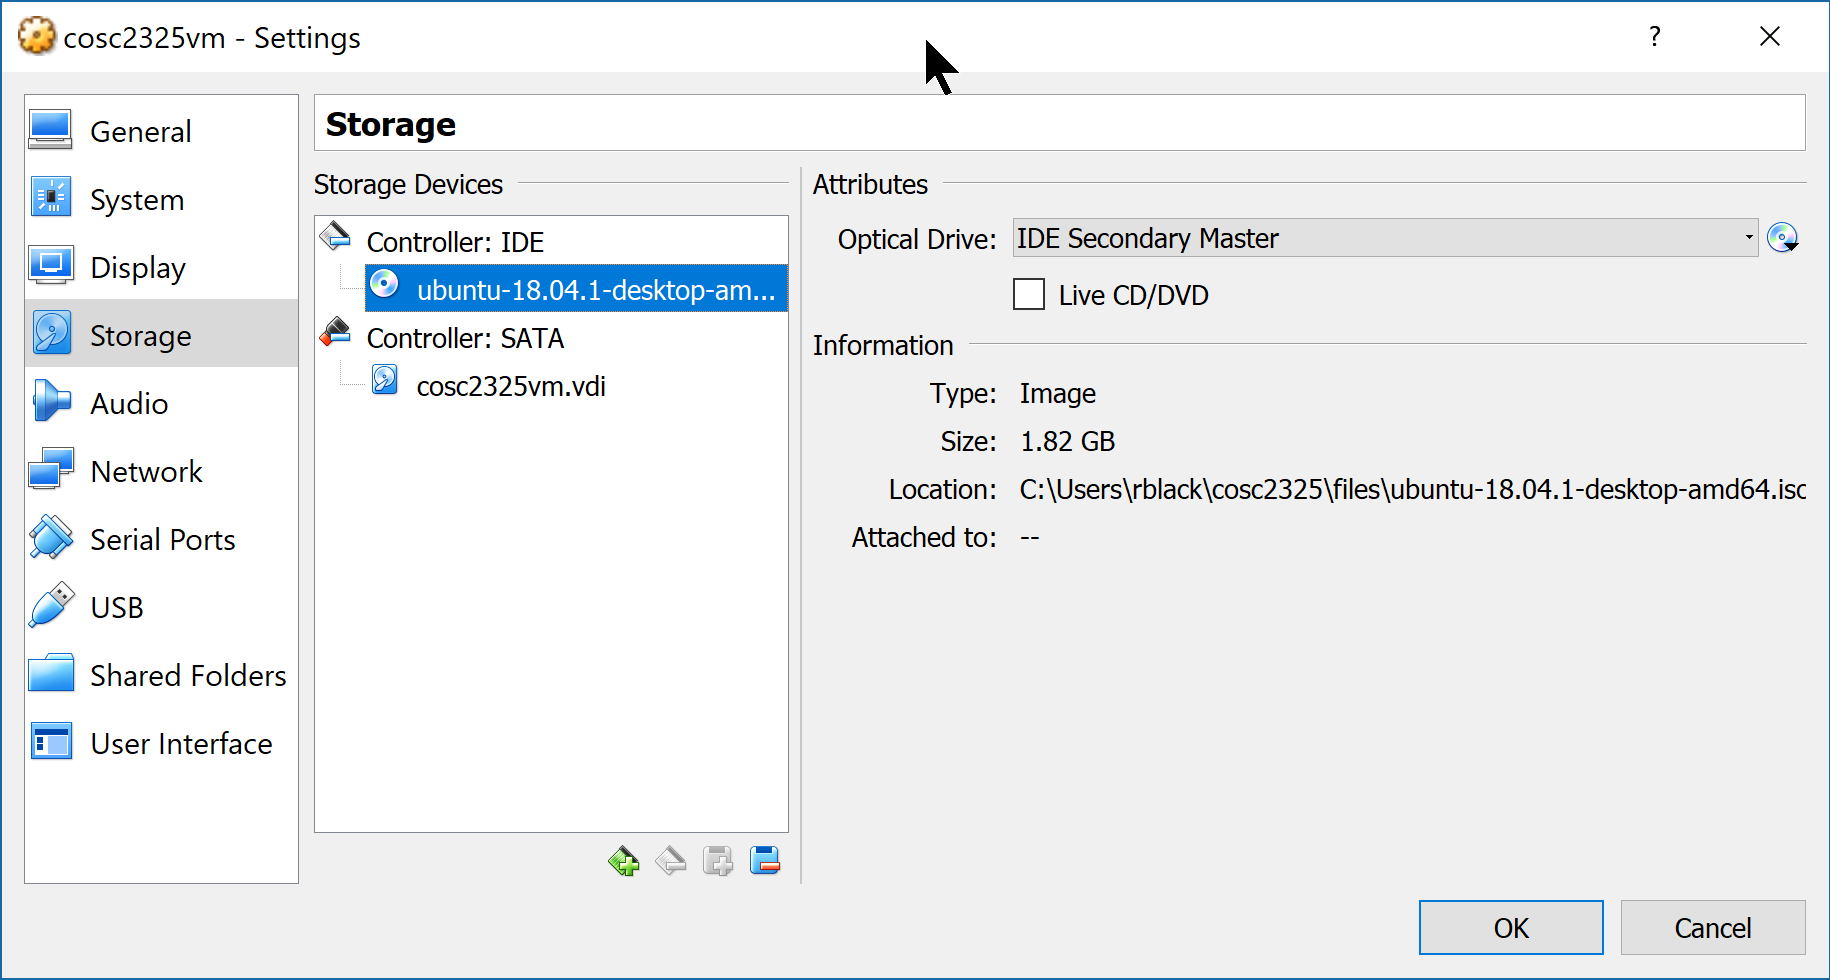Select the cosc2325vm.vdi hard disk

pos(511,386)
